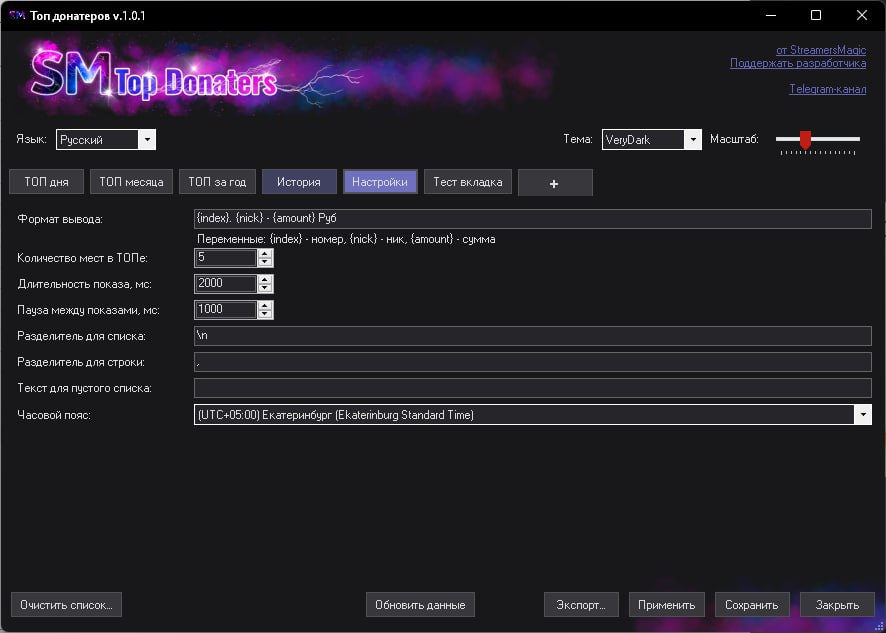The width and height of the screenshot is (886, 633).
Task: Open the Экспорт dialog button
Action: [x=581, y=605]
